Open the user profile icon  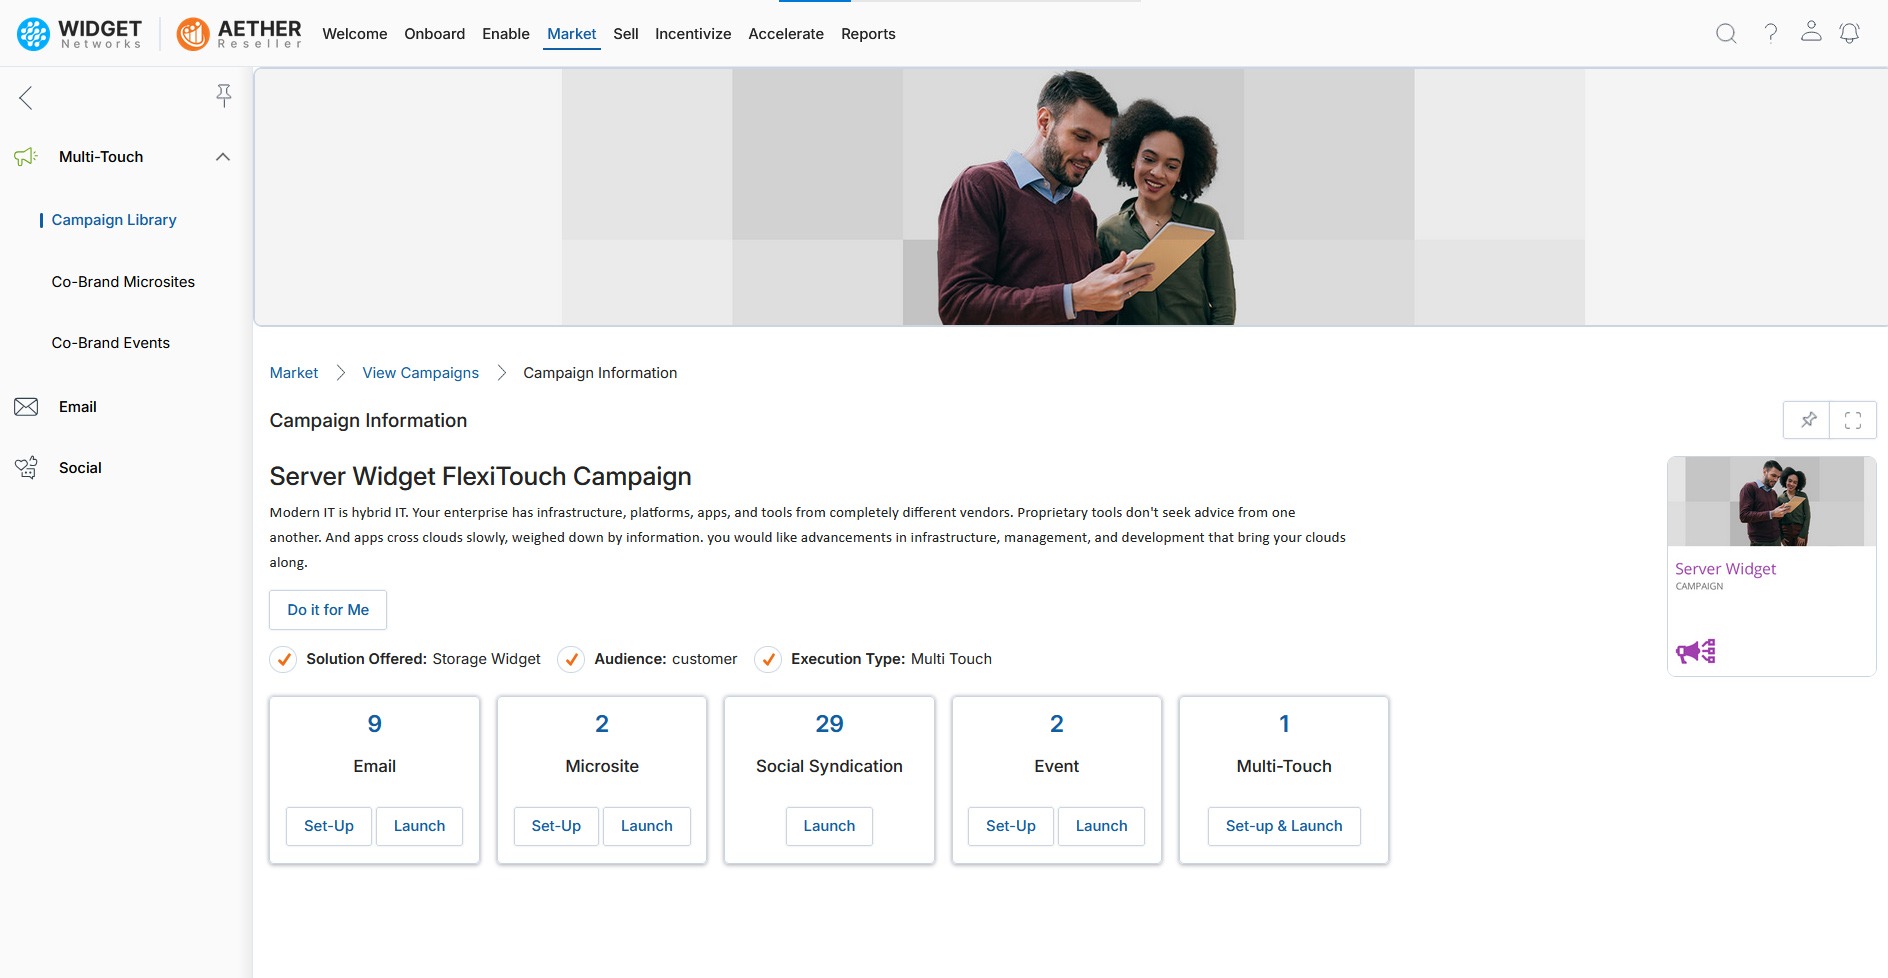[1811, 32]
